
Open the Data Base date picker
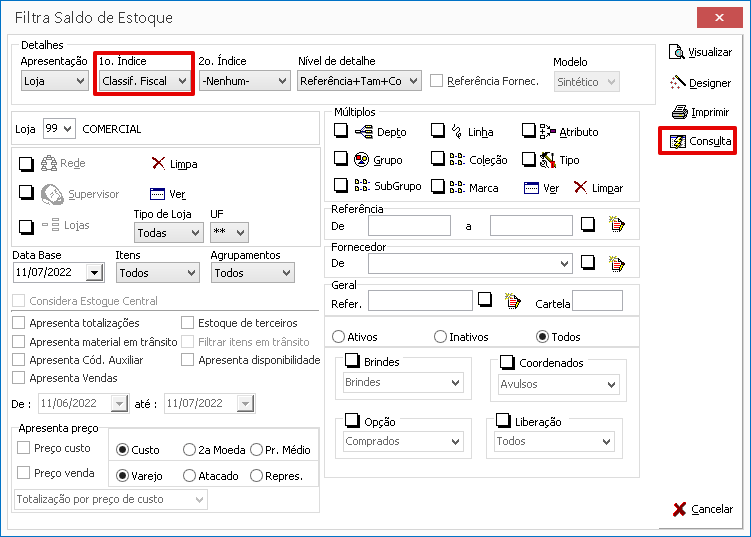[x=95, y=273]
